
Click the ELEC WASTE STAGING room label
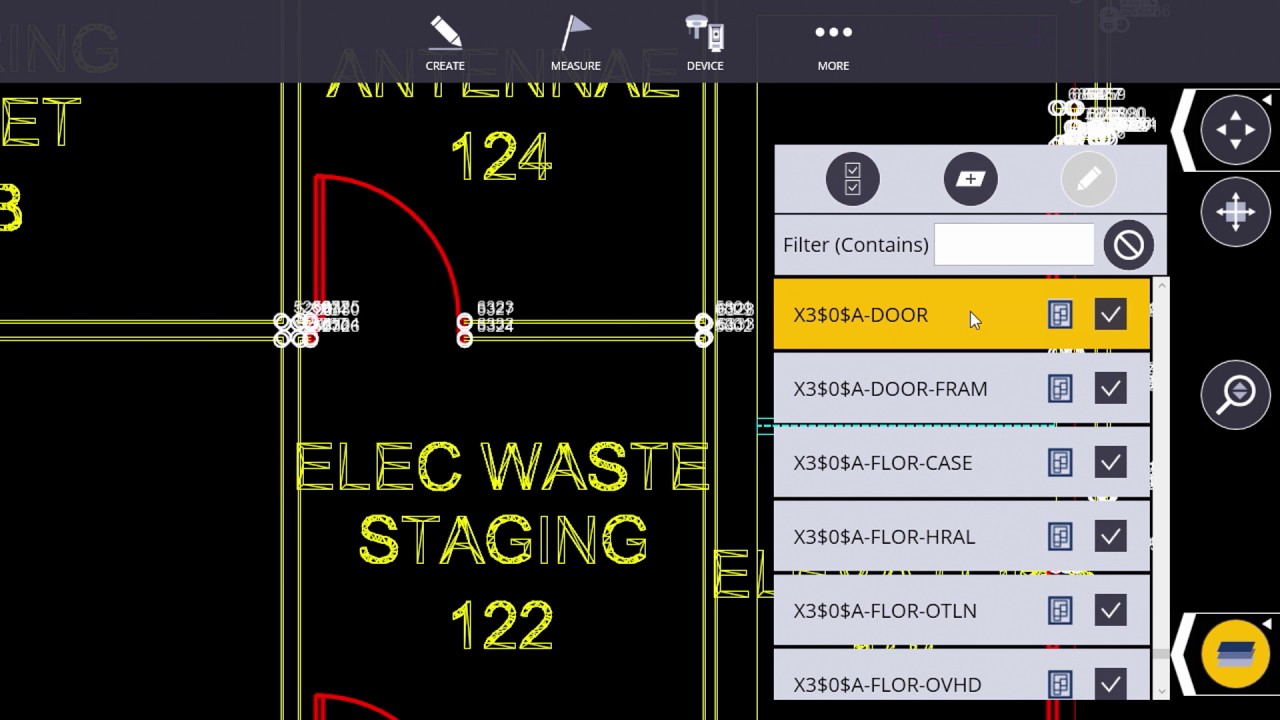click(x=502, y=505)
